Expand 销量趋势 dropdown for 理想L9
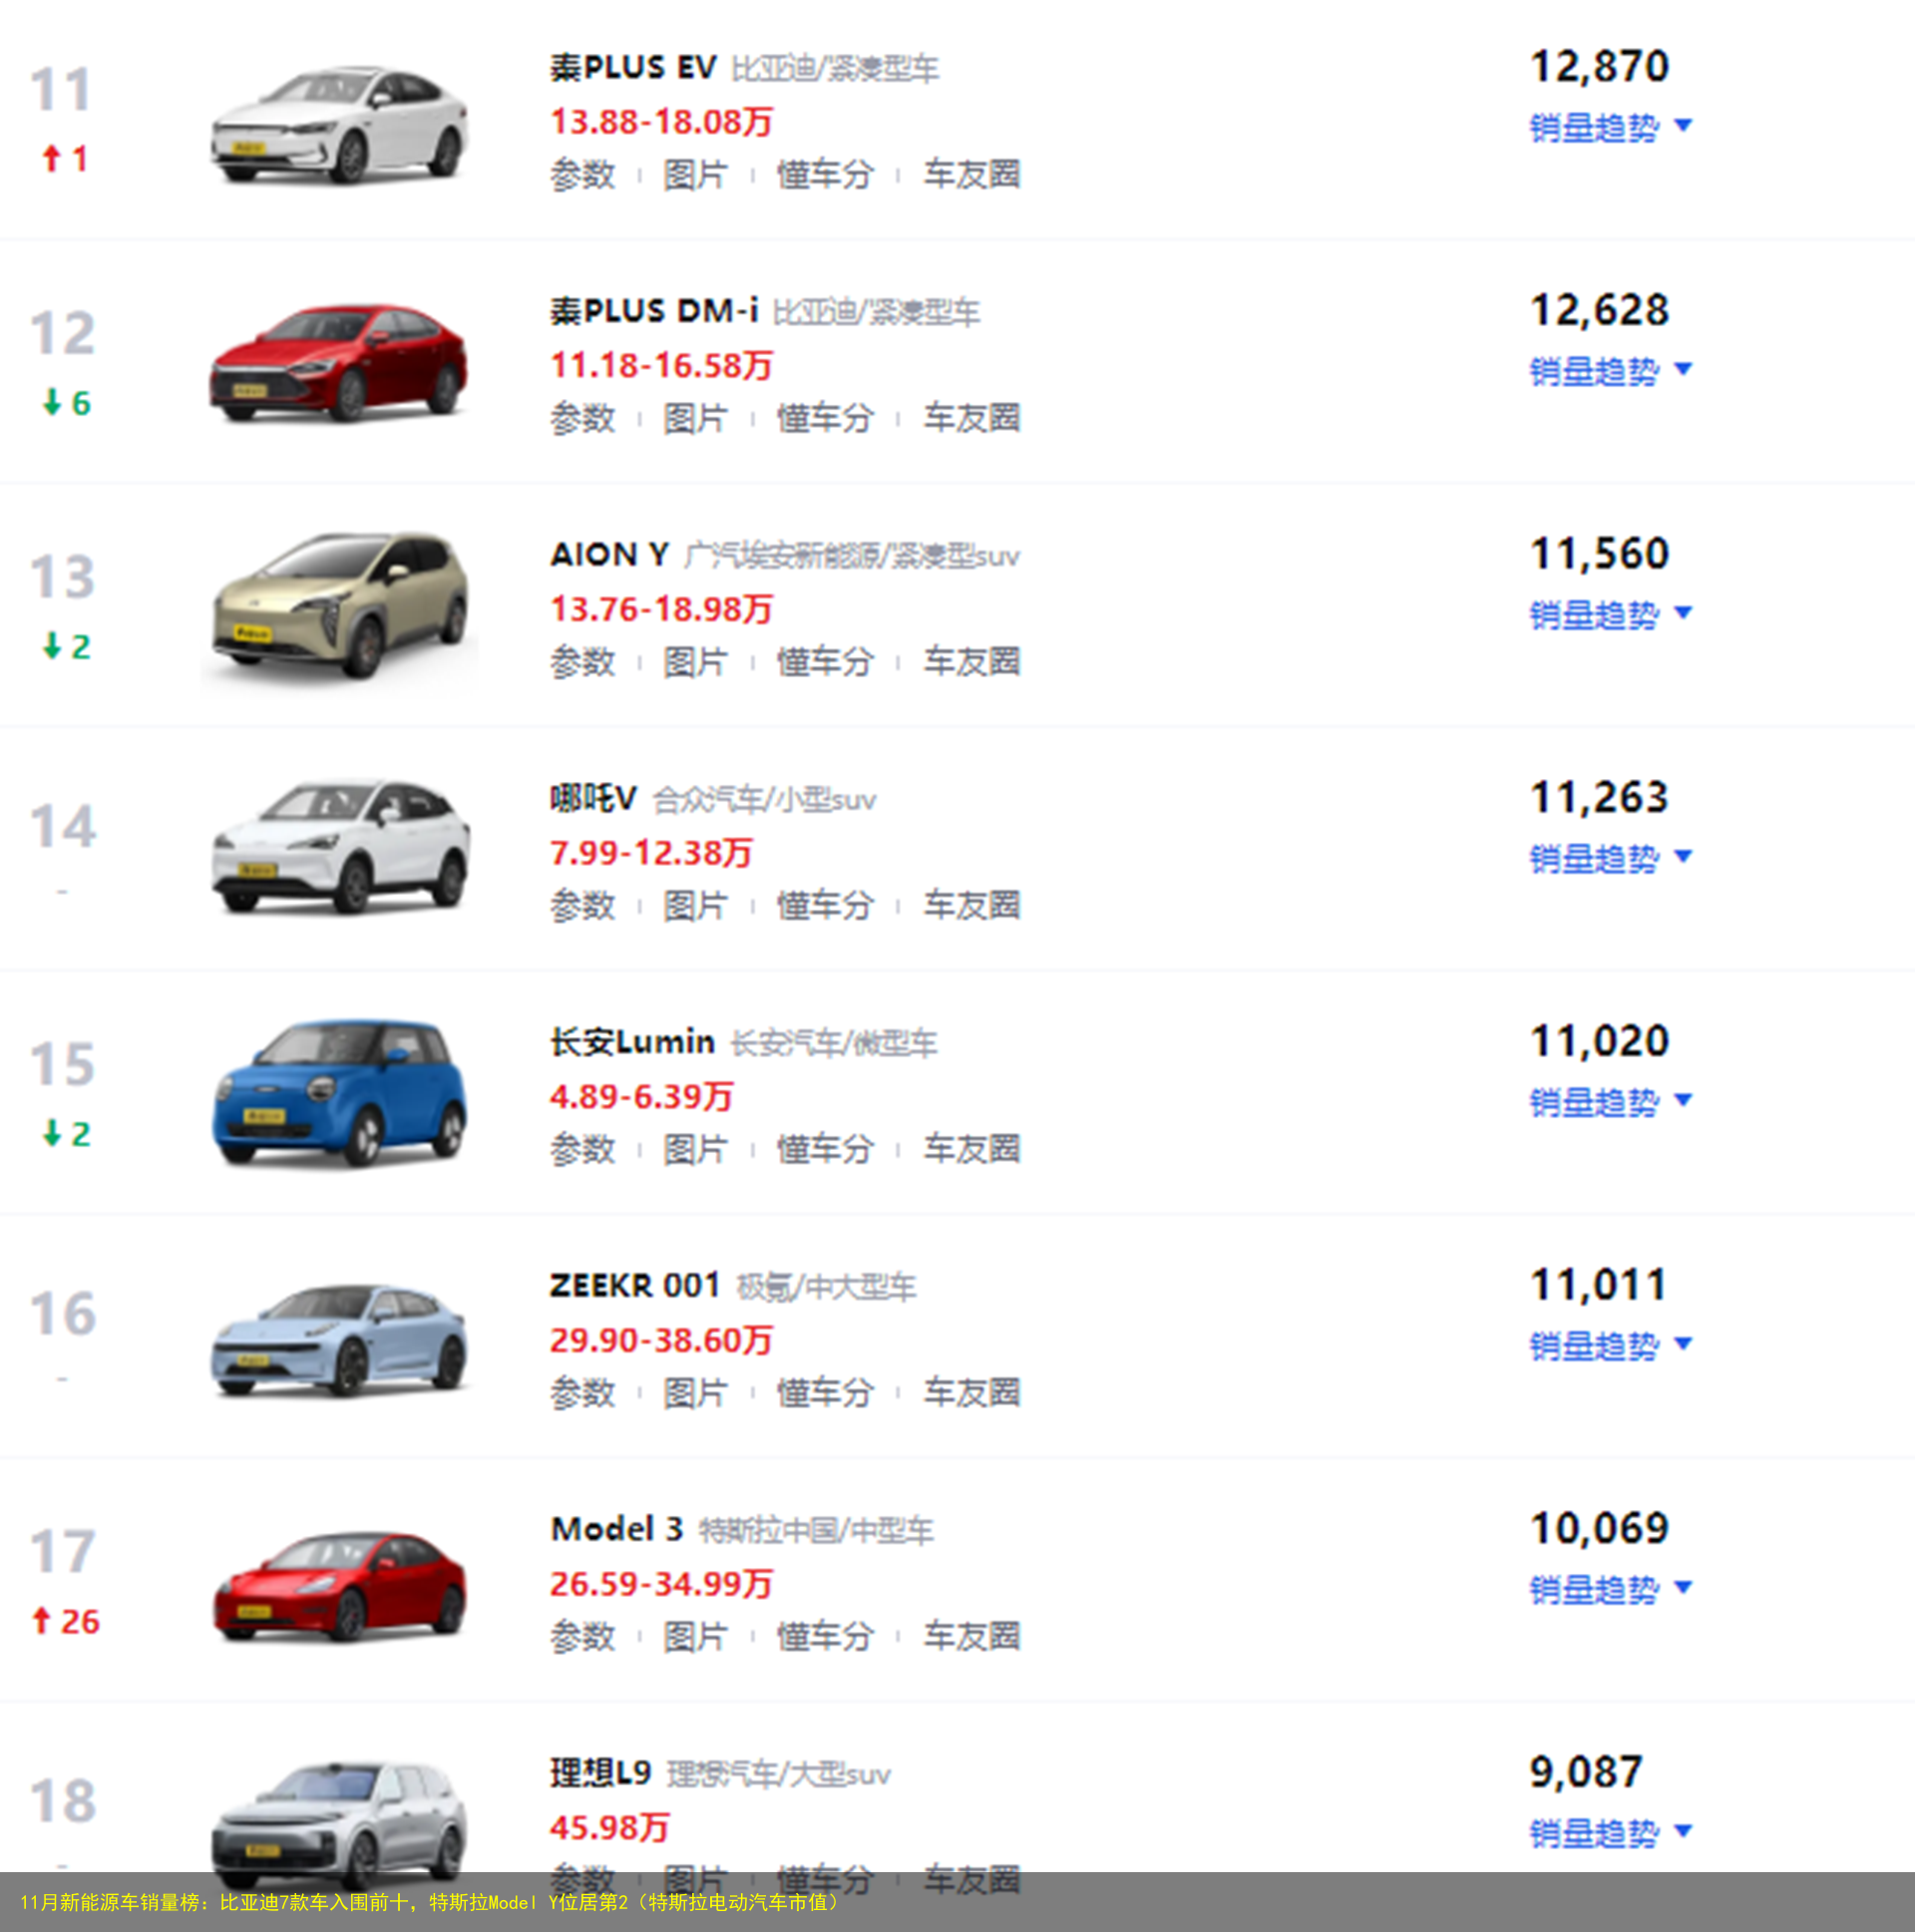The image size is (1915, 1932). pyautogui.click(x=1610, y=1833)
